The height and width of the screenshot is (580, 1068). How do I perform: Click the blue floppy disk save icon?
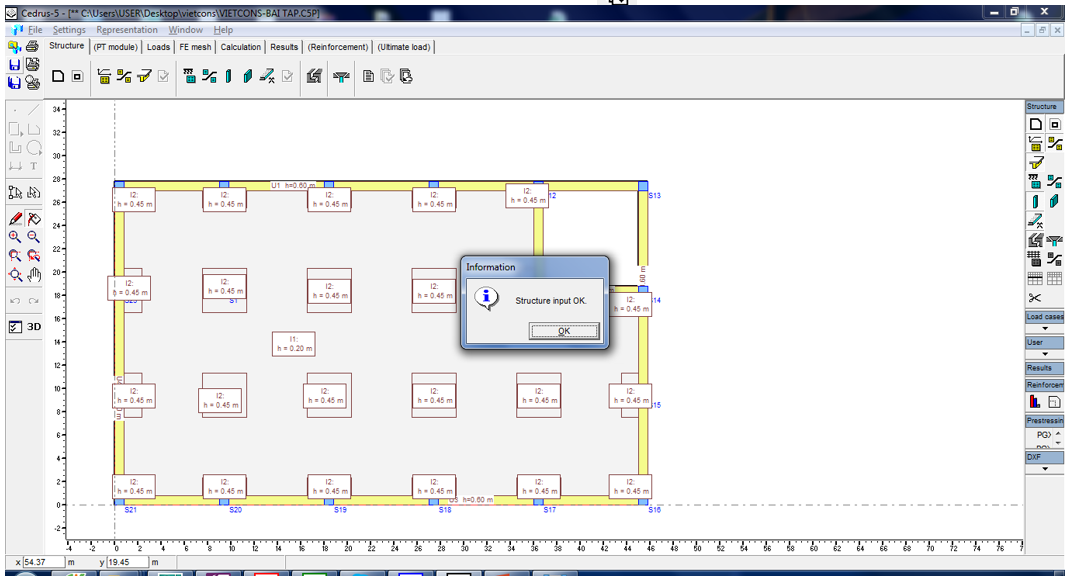click(x=14, y=65)
